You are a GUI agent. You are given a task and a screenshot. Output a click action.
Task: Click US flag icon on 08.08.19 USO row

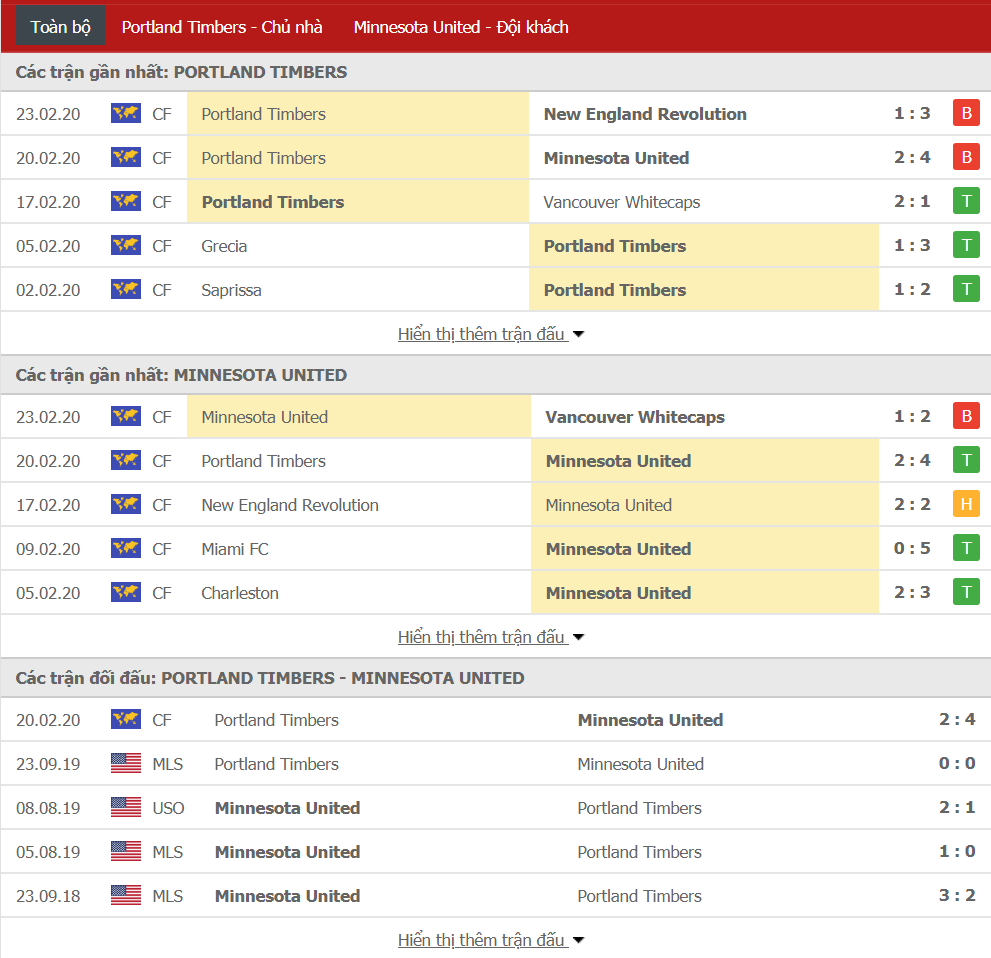click(126, 807)
